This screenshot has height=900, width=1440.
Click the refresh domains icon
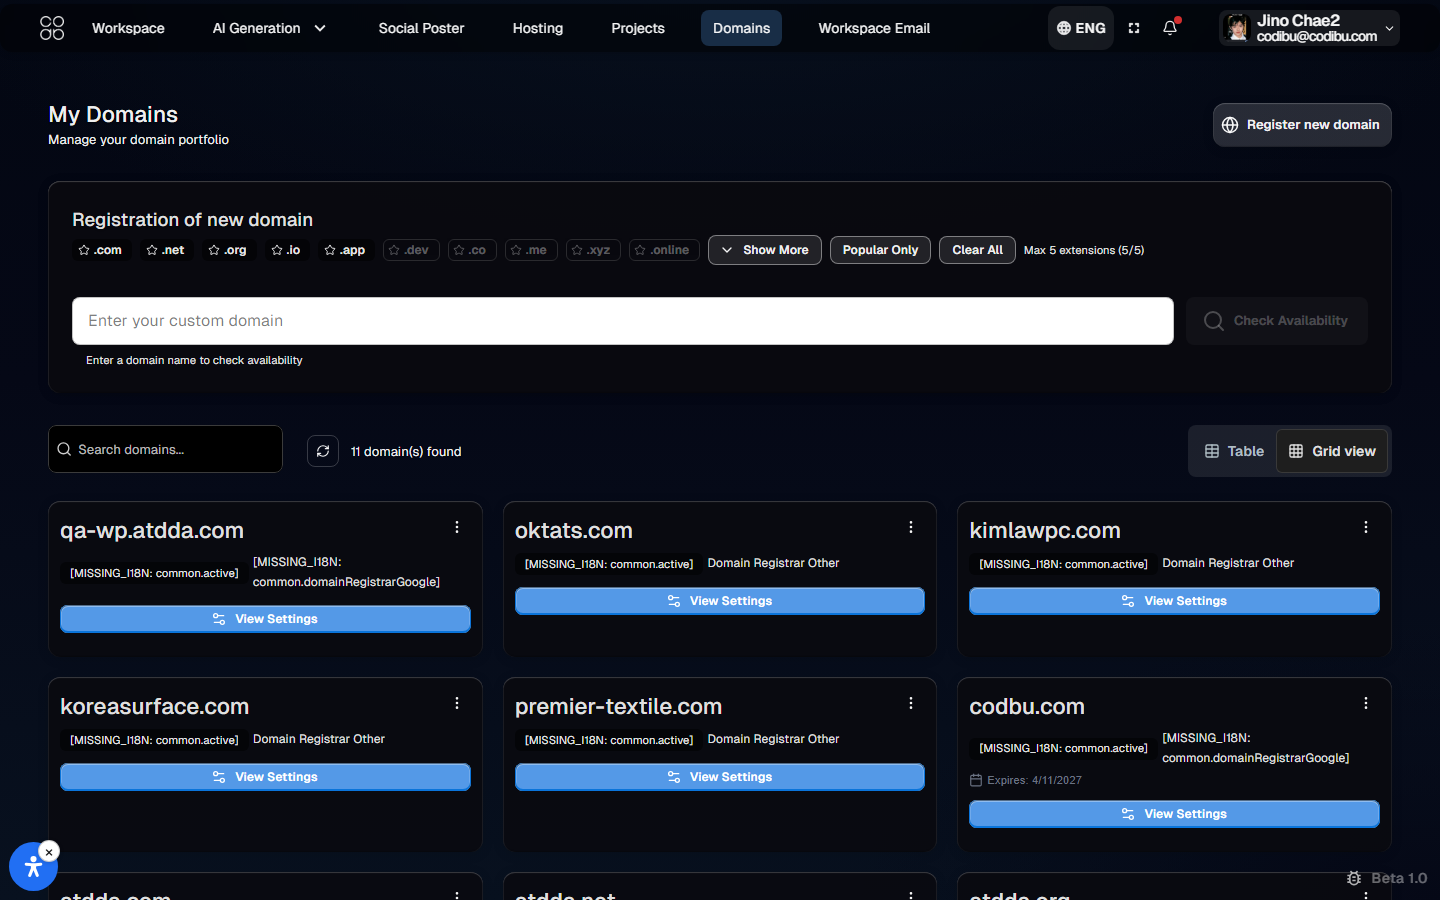(x=323, y=451)
